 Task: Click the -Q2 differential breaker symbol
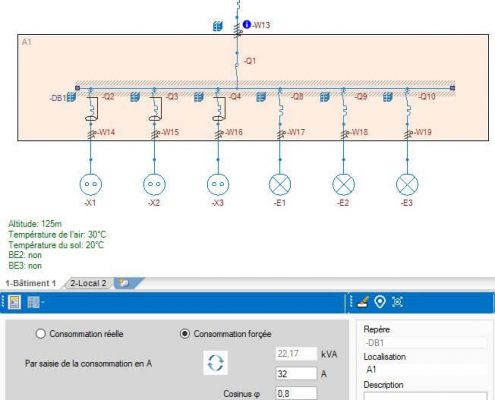click(92, 109)
